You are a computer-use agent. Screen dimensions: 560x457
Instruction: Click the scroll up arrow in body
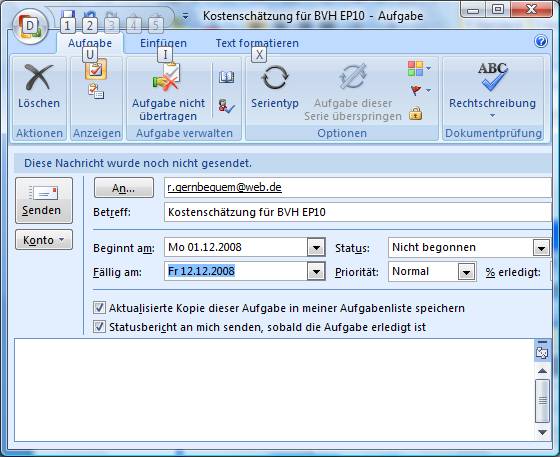542,371
